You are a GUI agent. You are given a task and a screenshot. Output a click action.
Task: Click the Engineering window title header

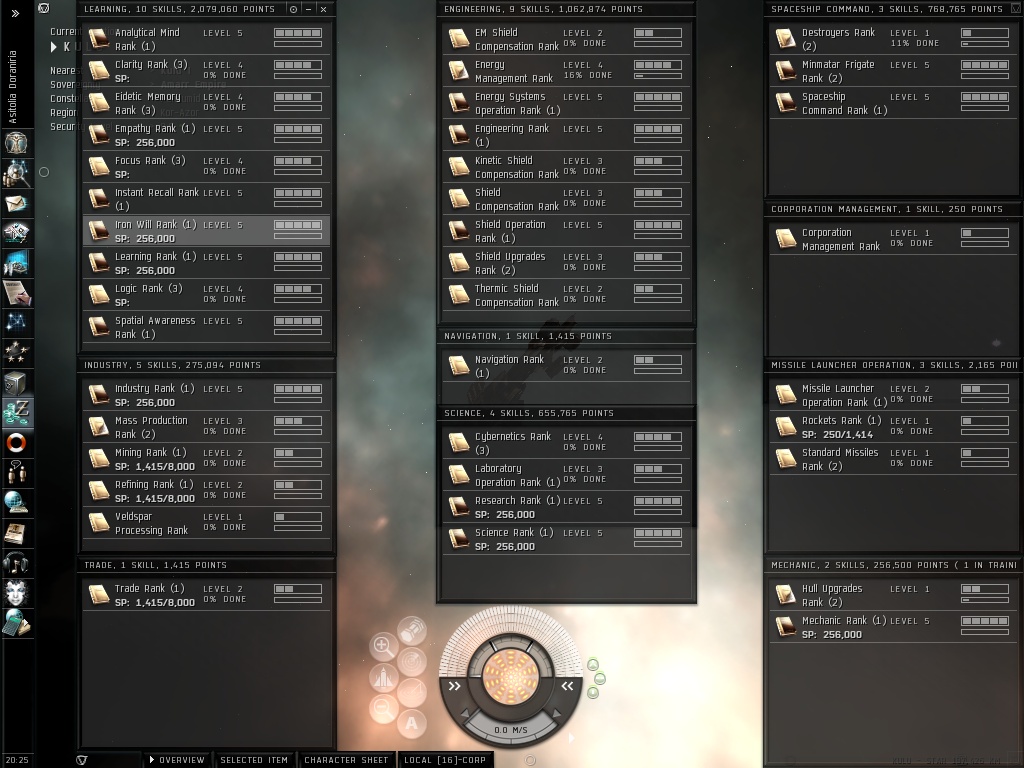[566, 9]
